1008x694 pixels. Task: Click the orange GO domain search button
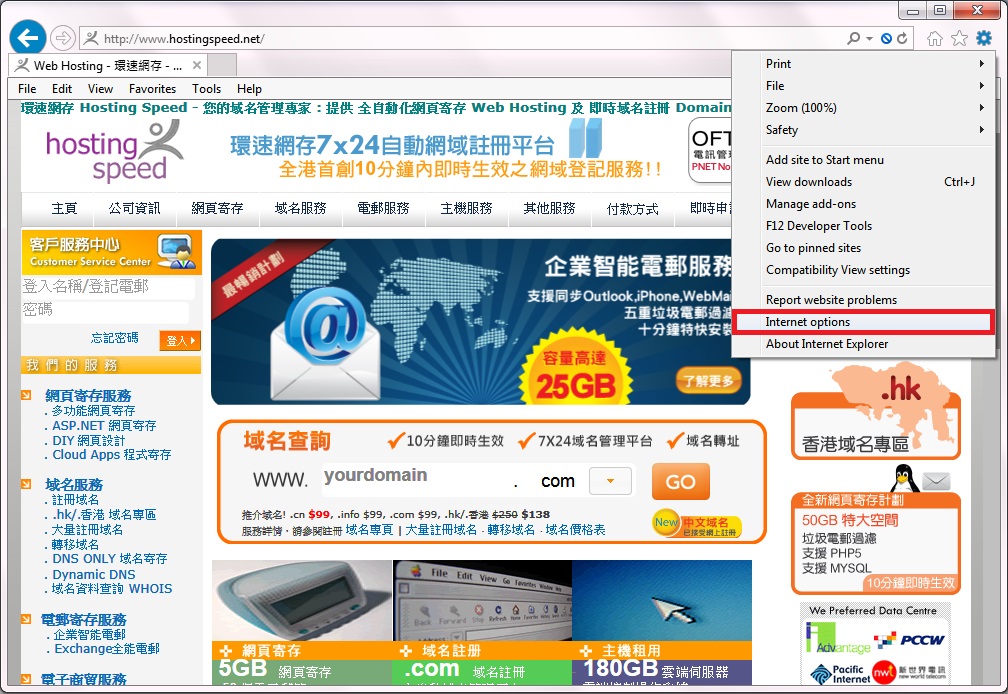pyautogui.click(x=680, y=481)
